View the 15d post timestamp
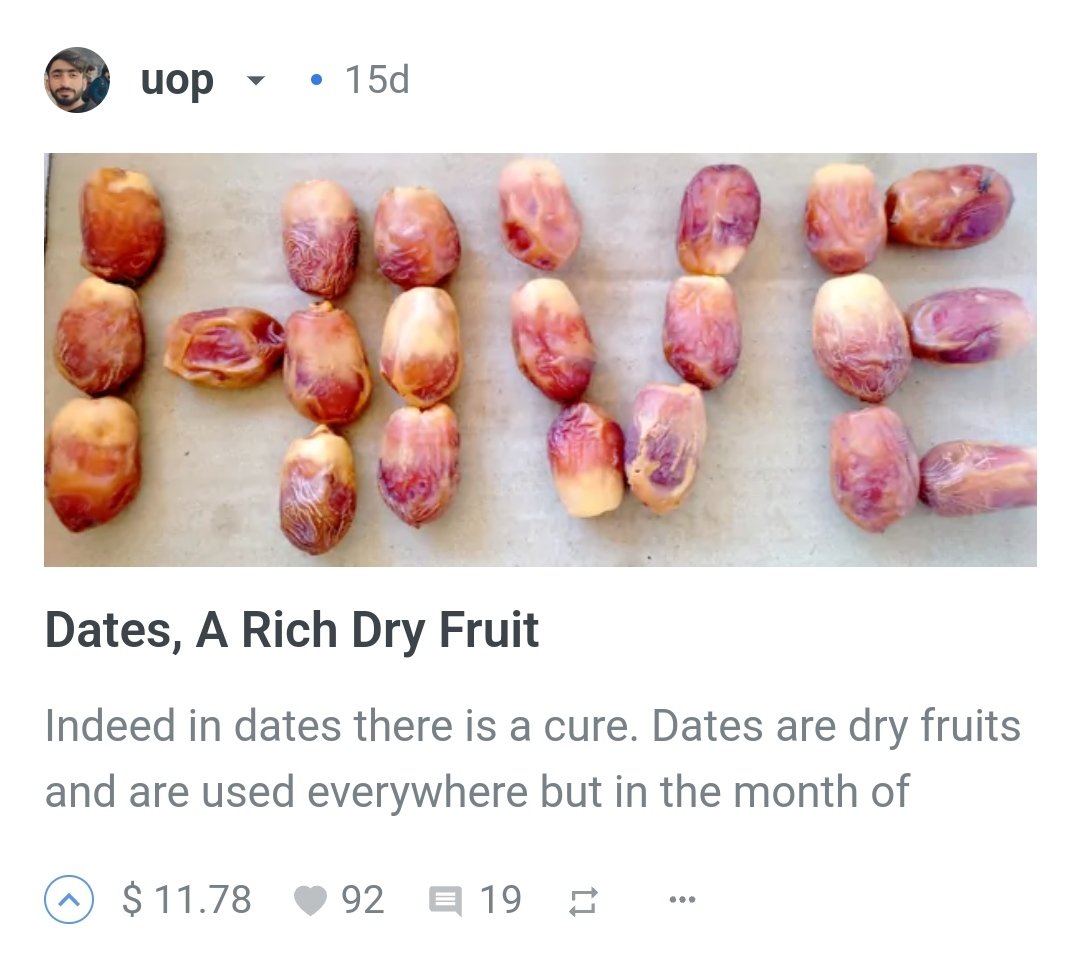Viewport: 1080px width, 962px height. coord(377,79)
